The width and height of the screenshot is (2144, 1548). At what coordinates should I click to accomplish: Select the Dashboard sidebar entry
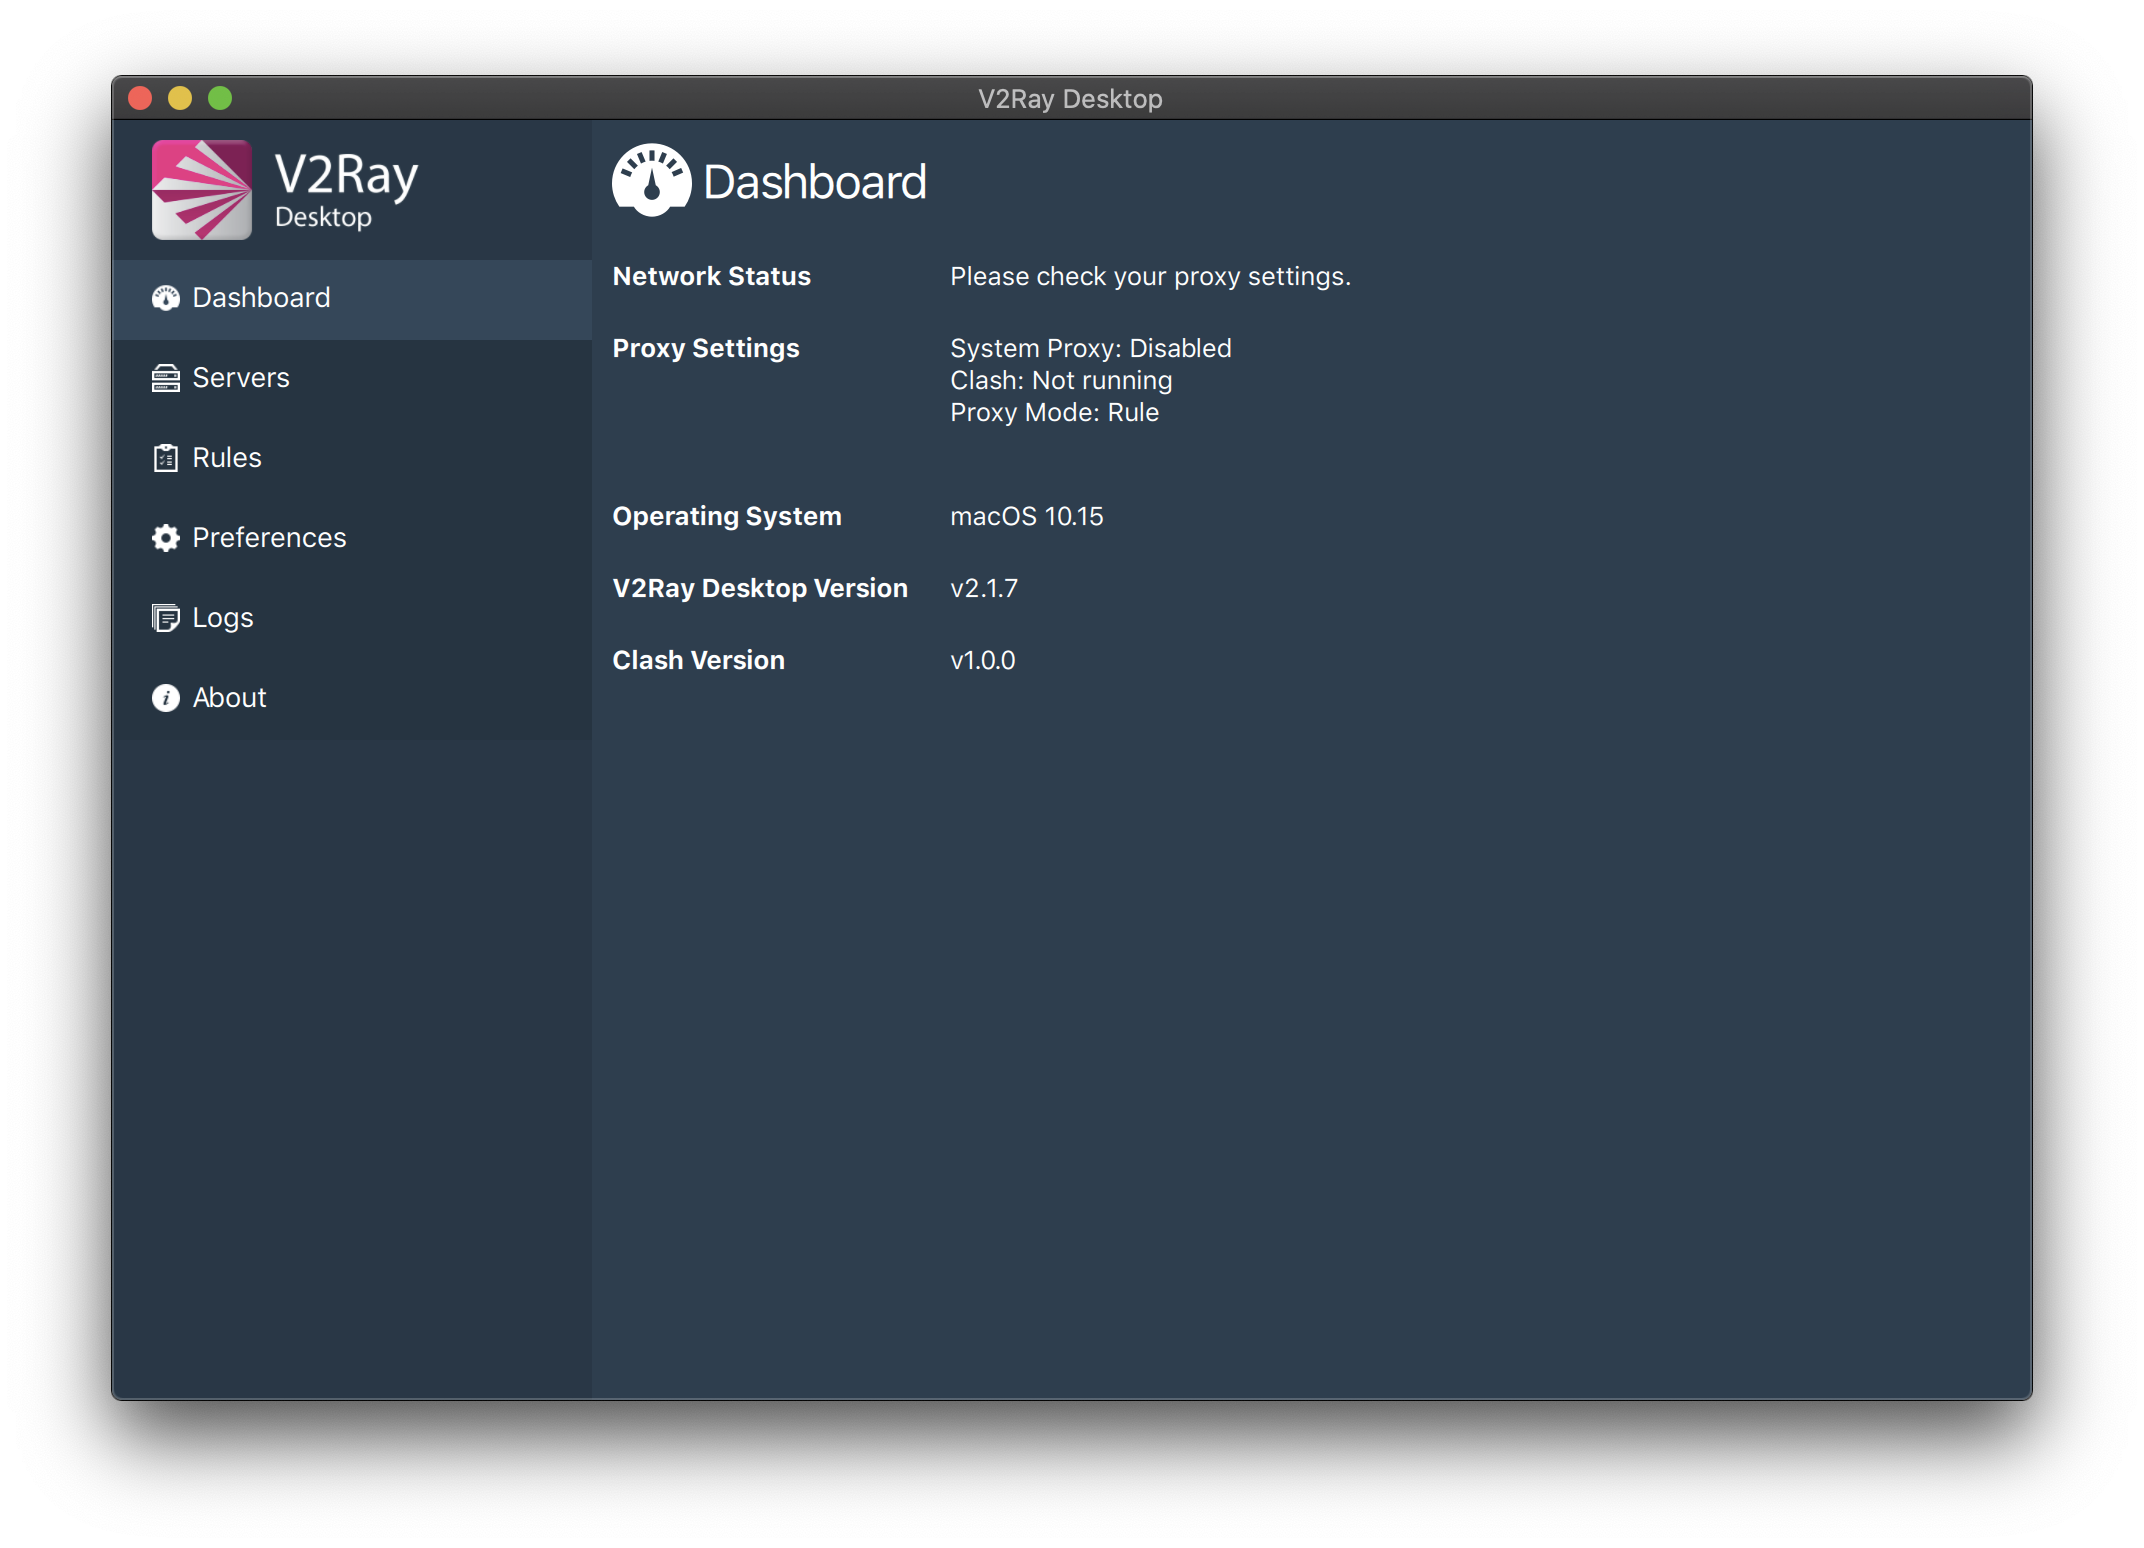261,298
